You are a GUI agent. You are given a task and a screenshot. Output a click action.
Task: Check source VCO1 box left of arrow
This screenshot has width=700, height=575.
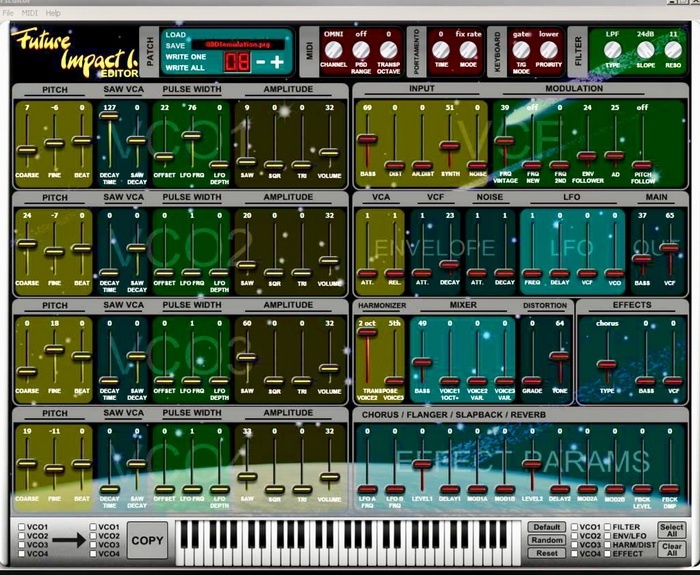pos(21,527)
